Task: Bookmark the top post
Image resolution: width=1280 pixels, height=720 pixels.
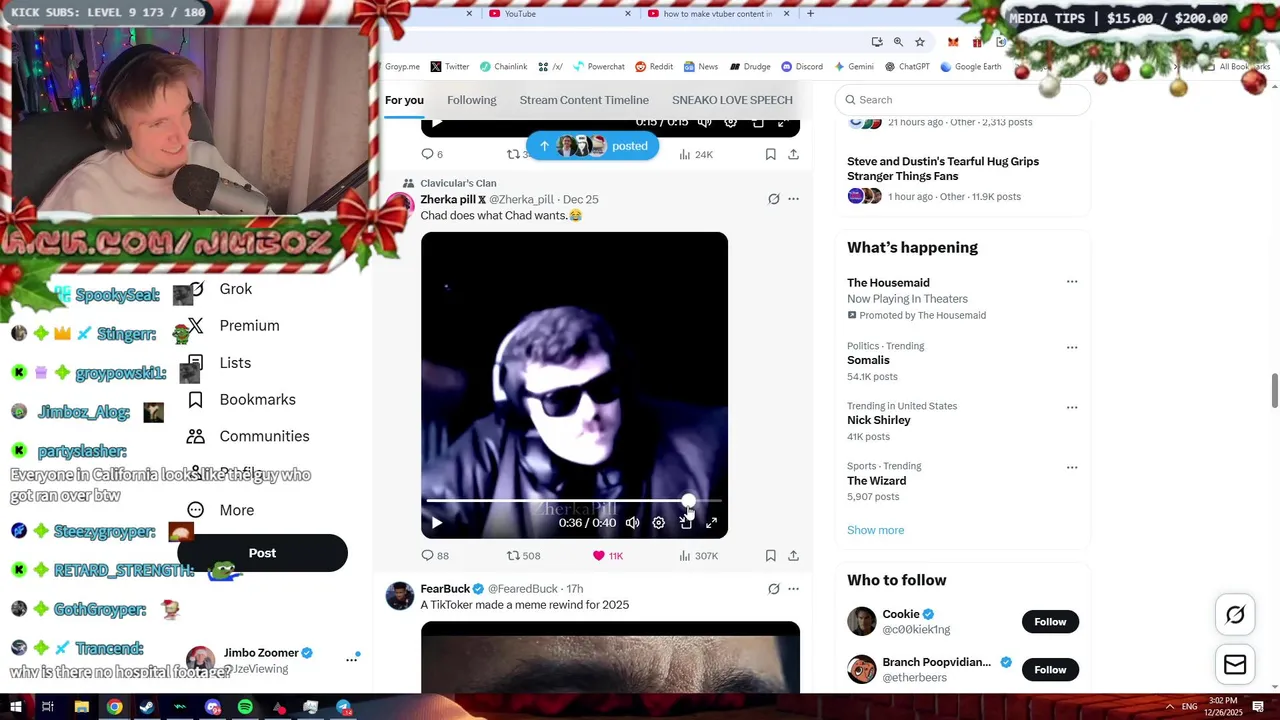Action: [770, 154]
